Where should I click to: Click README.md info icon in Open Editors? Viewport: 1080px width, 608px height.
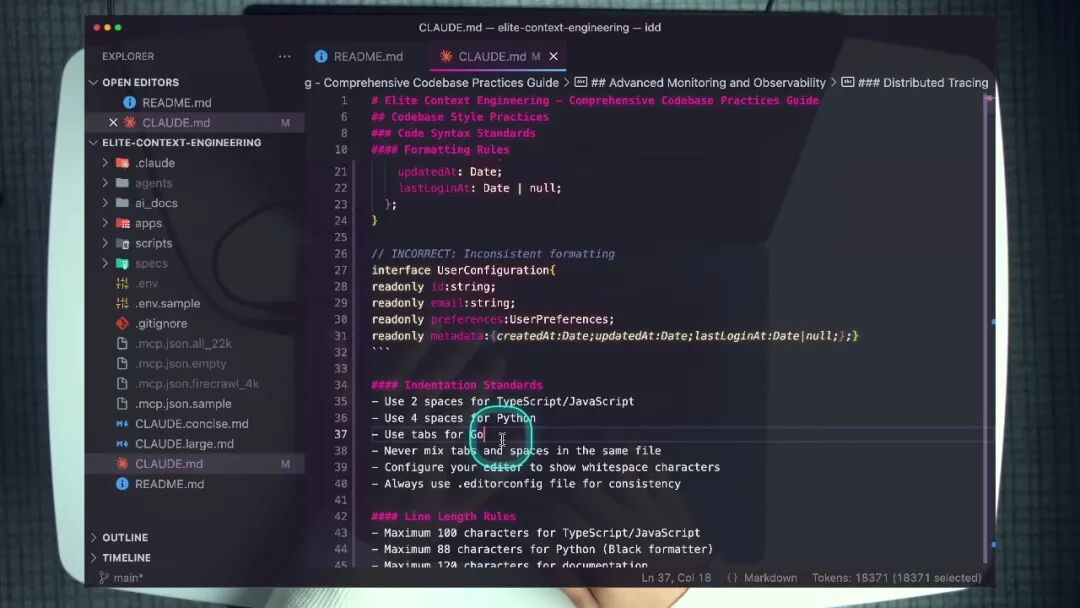[x=129, y=102]
